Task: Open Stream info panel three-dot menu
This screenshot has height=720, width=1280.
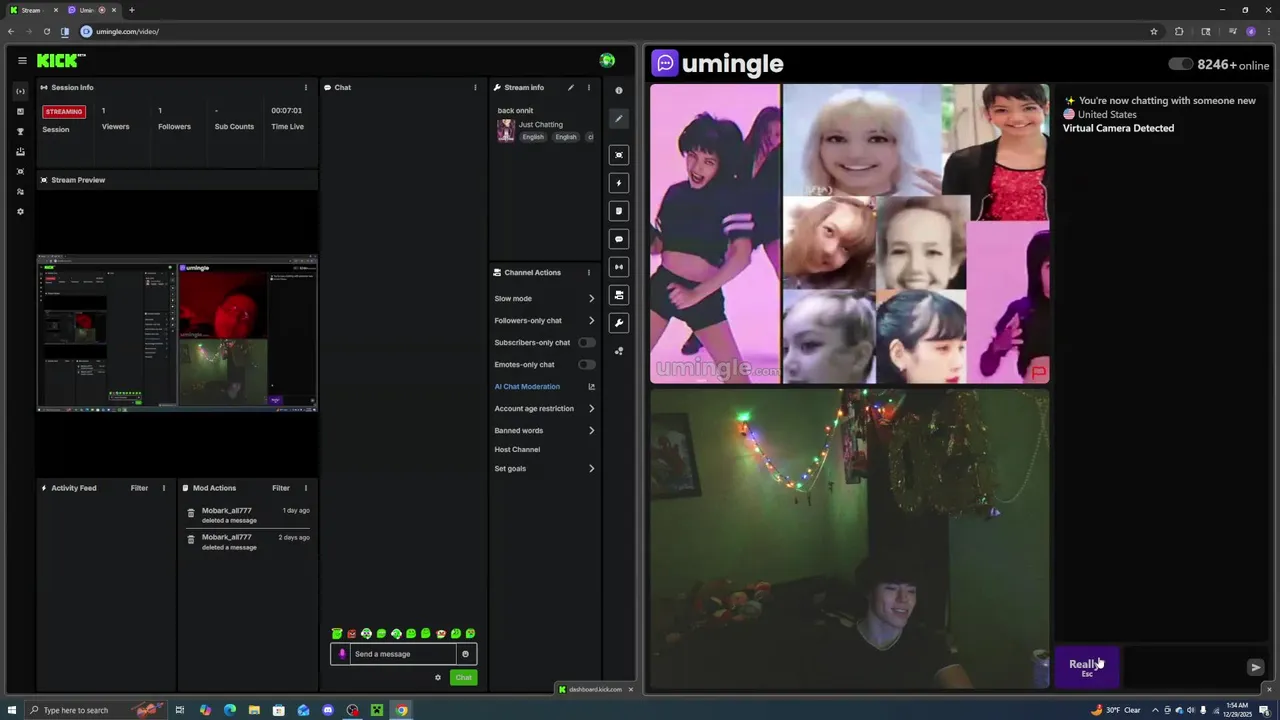Action: point(588,87)
